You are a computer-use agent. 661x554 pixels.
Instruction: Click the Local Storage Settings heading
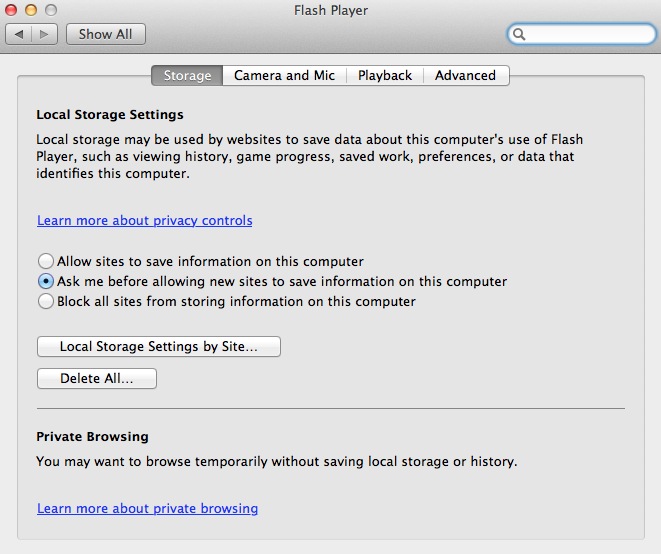110,115
